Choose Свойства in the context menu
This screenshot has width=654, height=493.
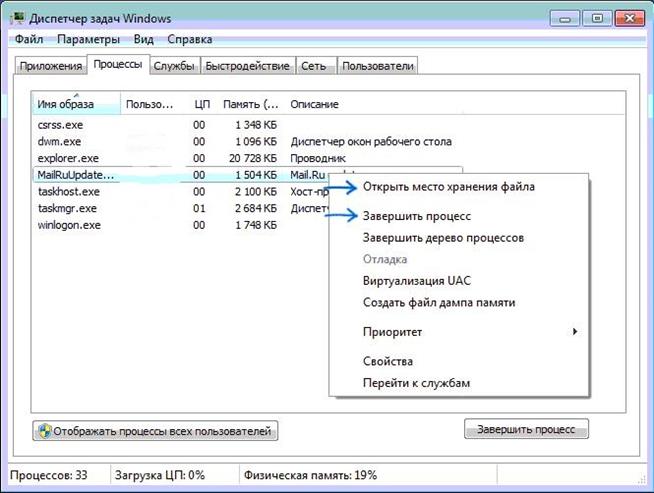388,361
